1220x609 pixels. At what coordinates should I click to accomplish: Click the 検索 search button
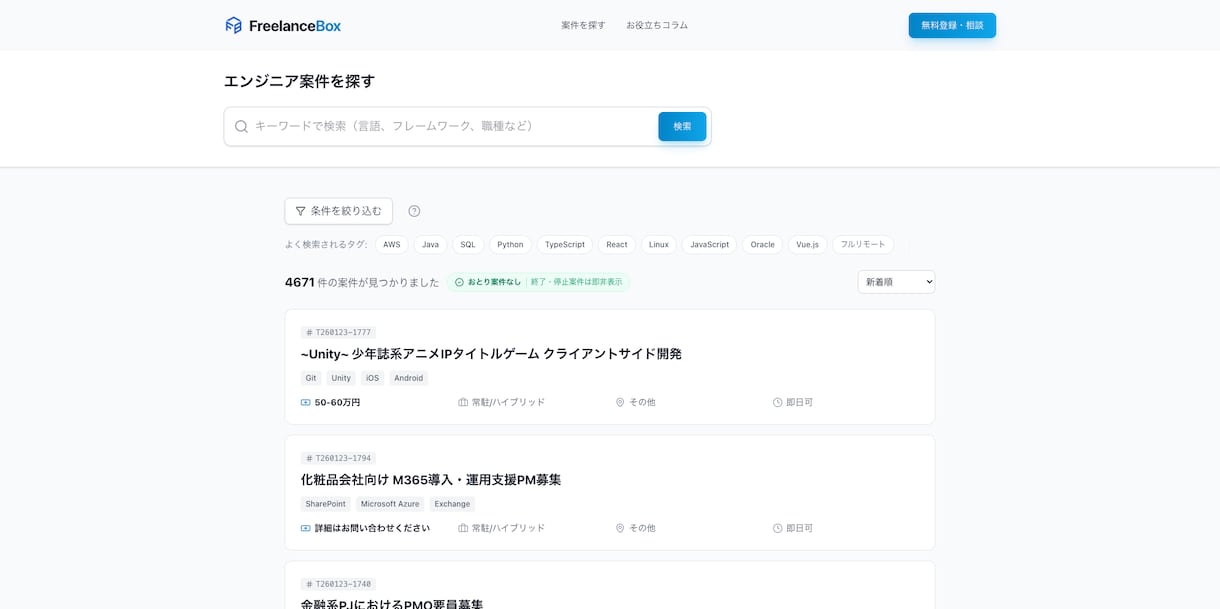point(682,127)
